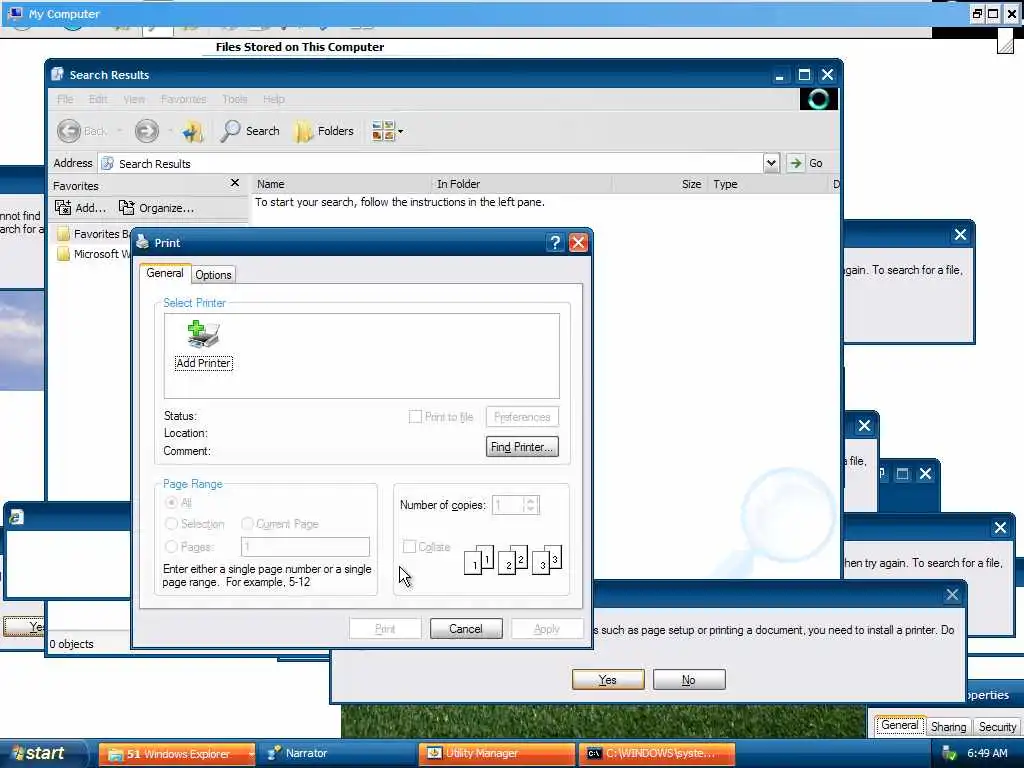This screenshot has height=768, width=1024.
Task: Click the Pages range text field
Action: [x=305, y=547]
